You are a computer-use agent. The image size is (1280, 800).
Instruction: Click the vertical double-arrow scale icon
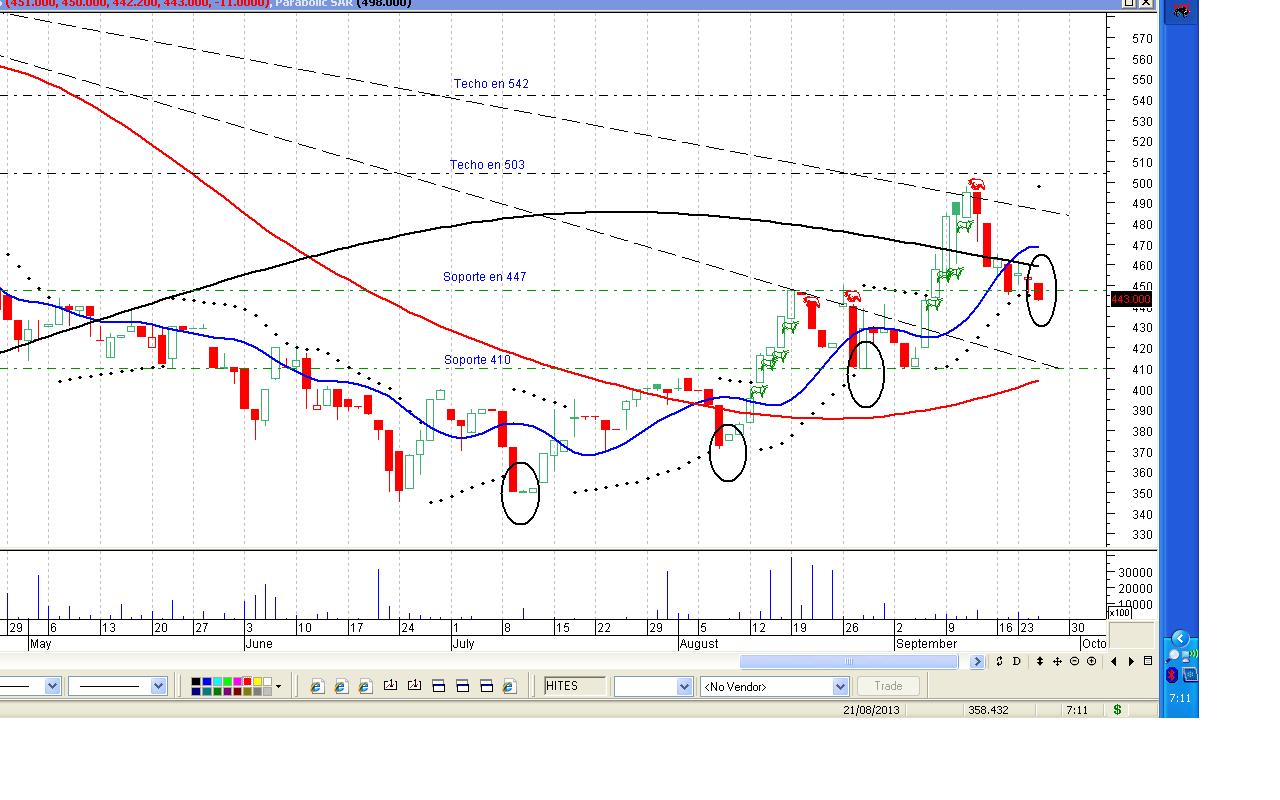coord(1040,661)
